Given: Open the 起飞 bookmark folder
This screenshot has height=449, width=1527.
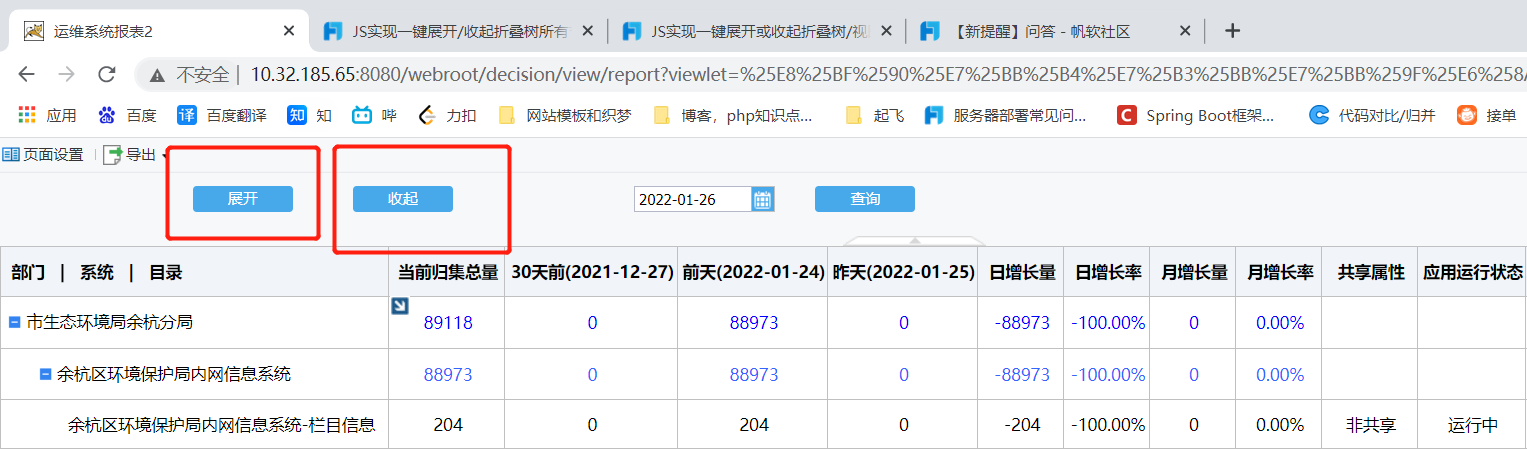Looking at the screenshot, I should click(875, 115).
